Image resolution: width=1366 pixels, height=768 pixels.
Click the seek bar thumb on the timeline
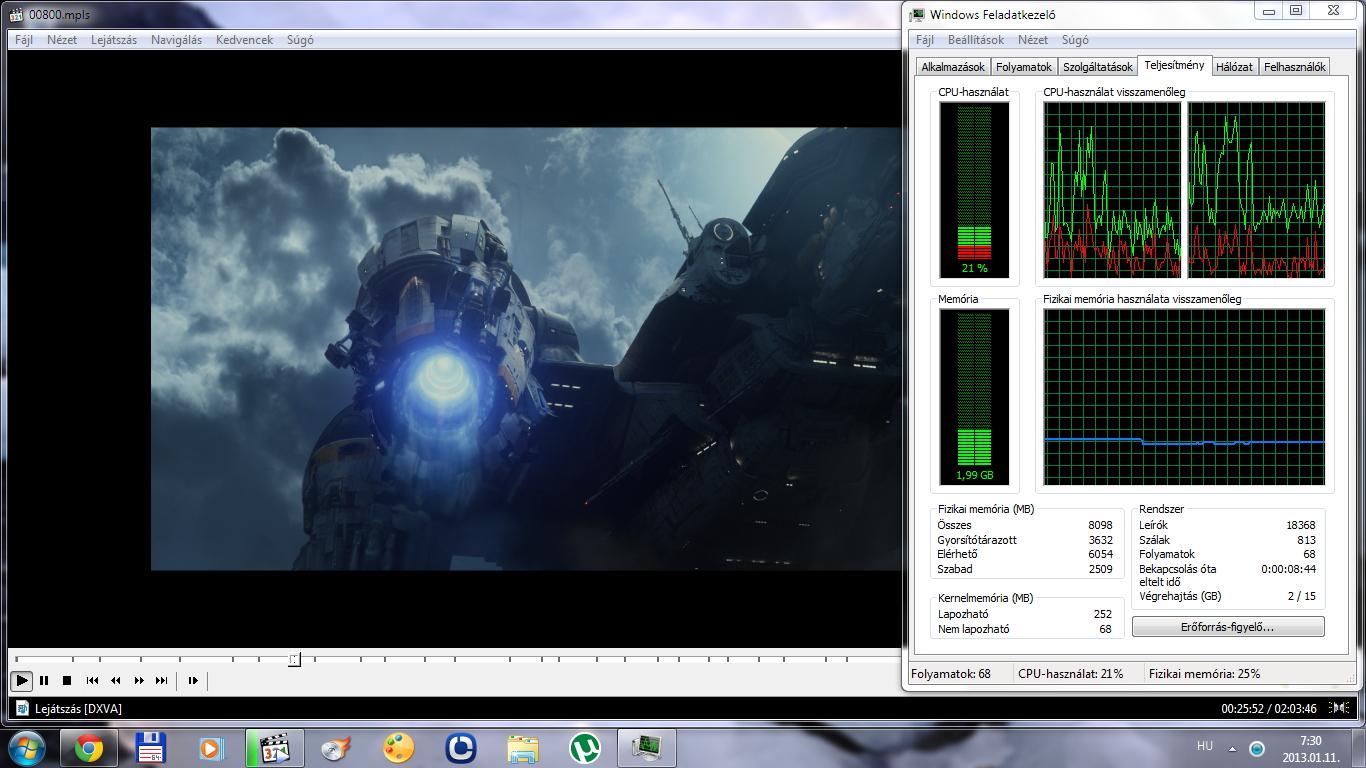294,659
